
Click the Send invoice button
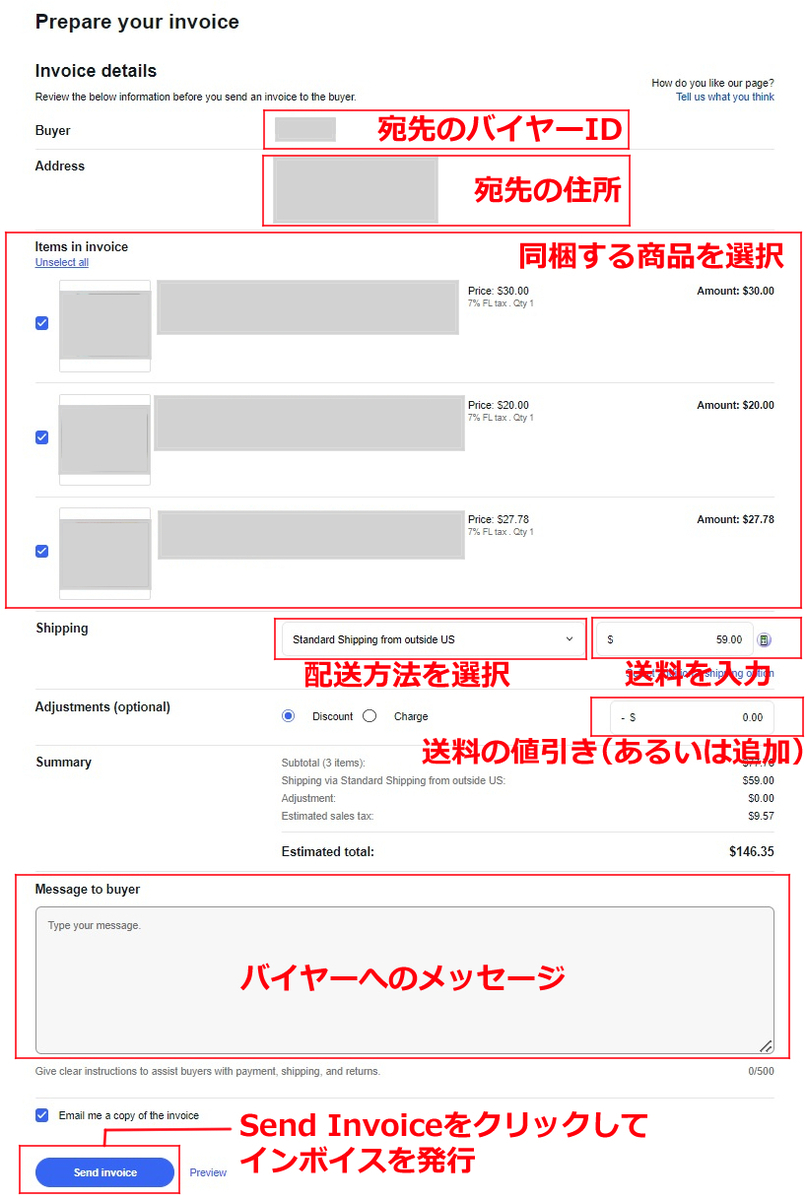click(x=103, y=1172)
